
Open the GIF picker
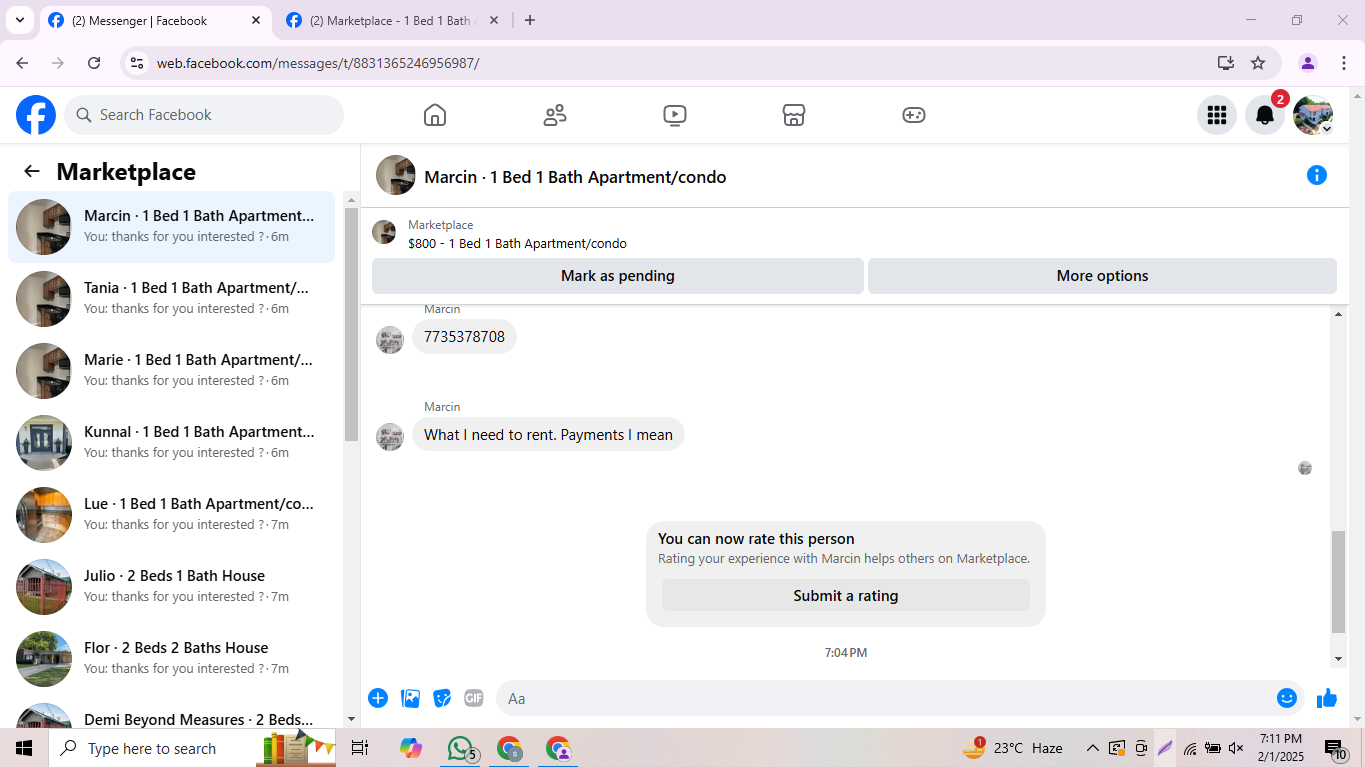[x=474, y=698]
